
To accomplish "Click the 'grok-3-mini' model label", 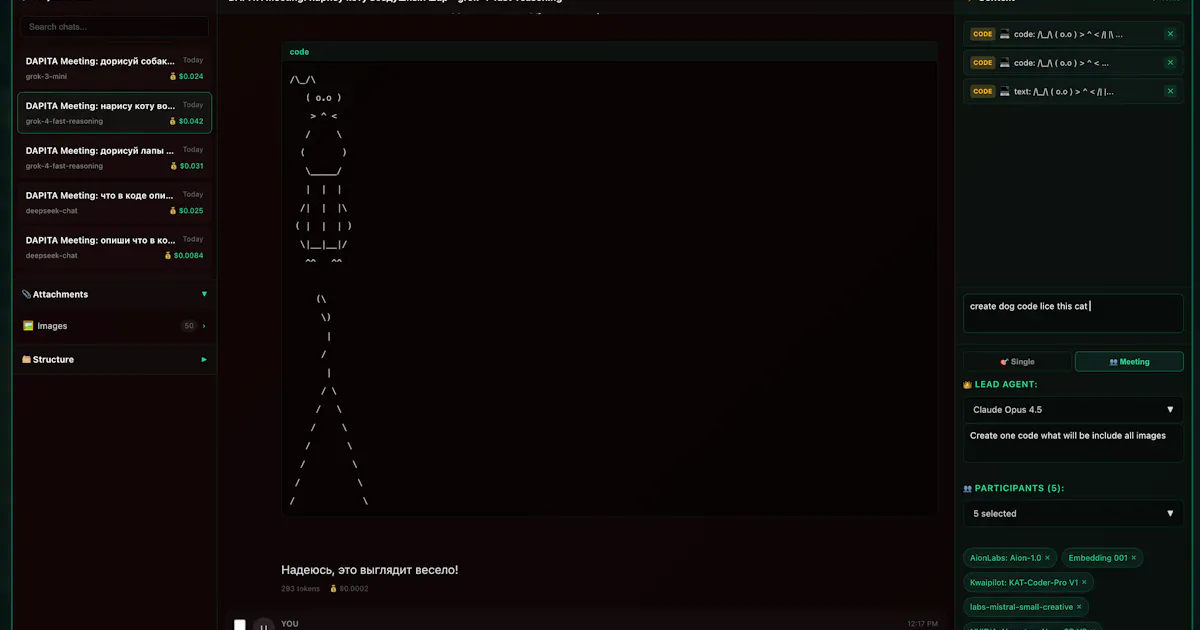I will click(x=46, y=76).
